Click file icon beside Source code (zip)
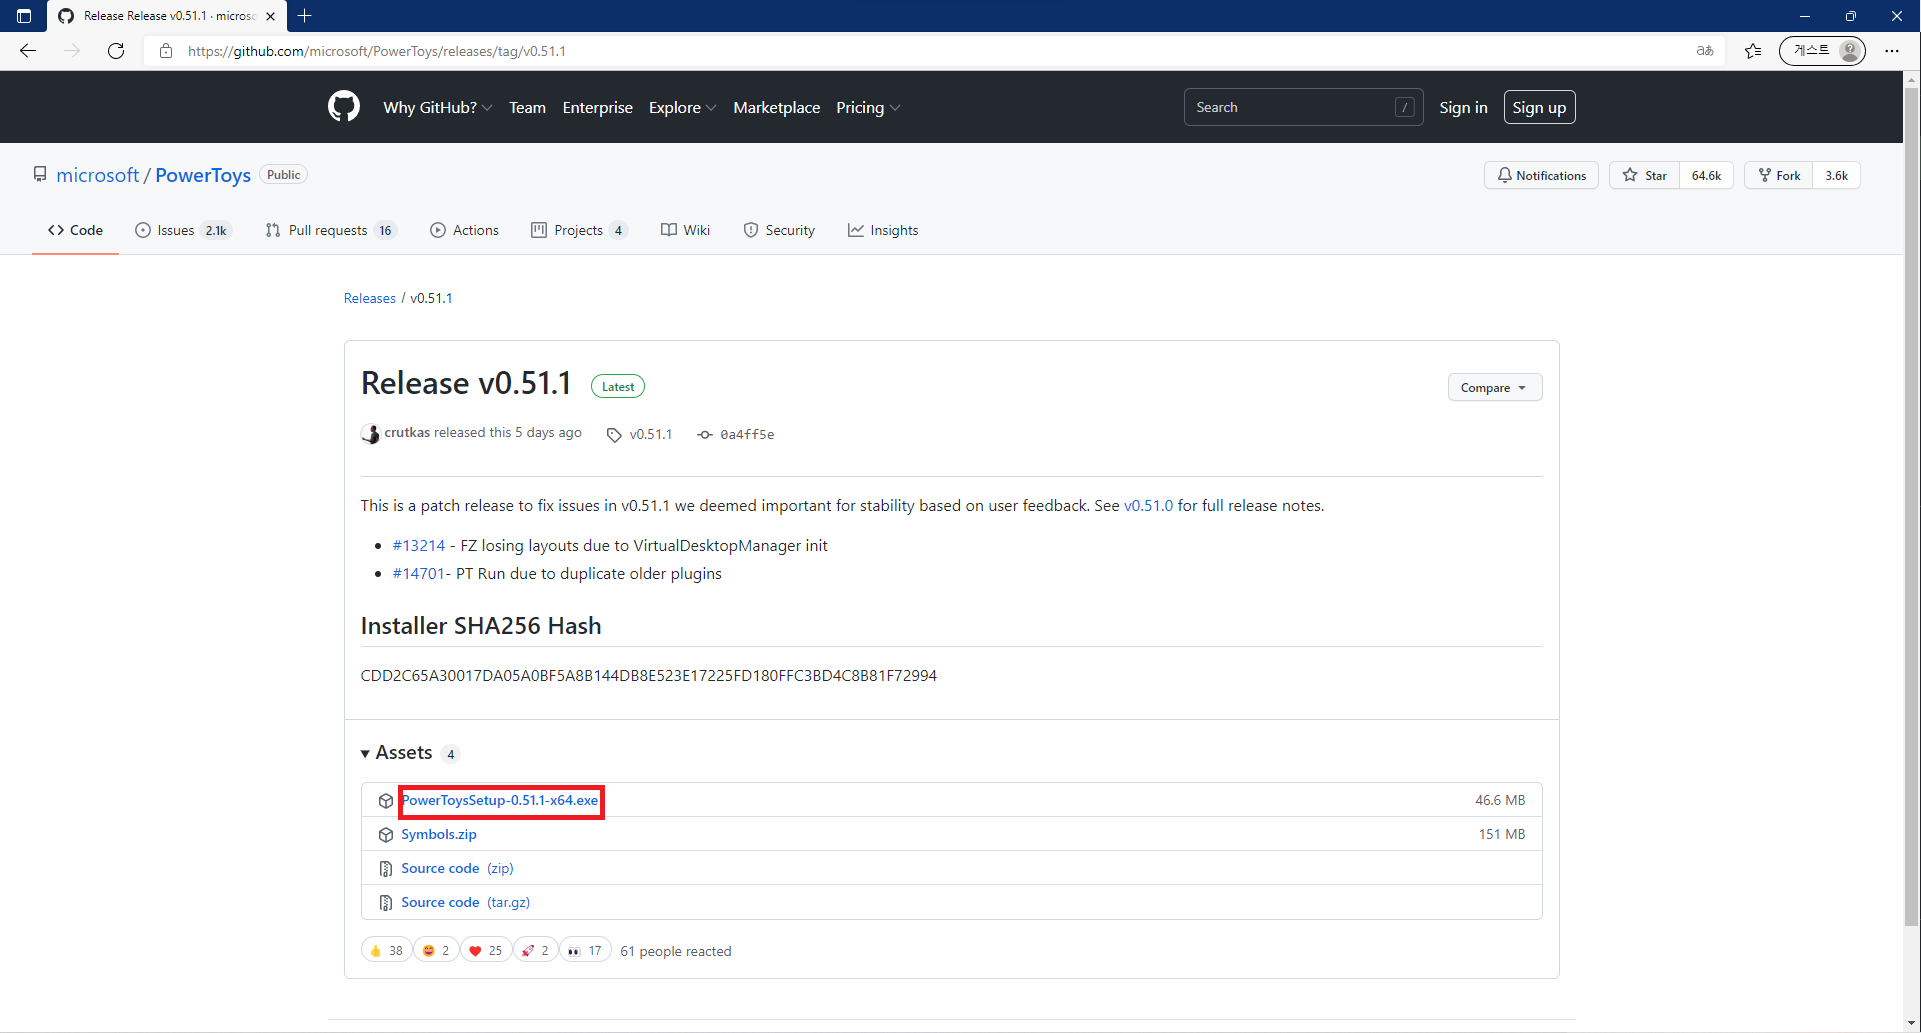1921x1033 pixels. [x=386, y=869]
